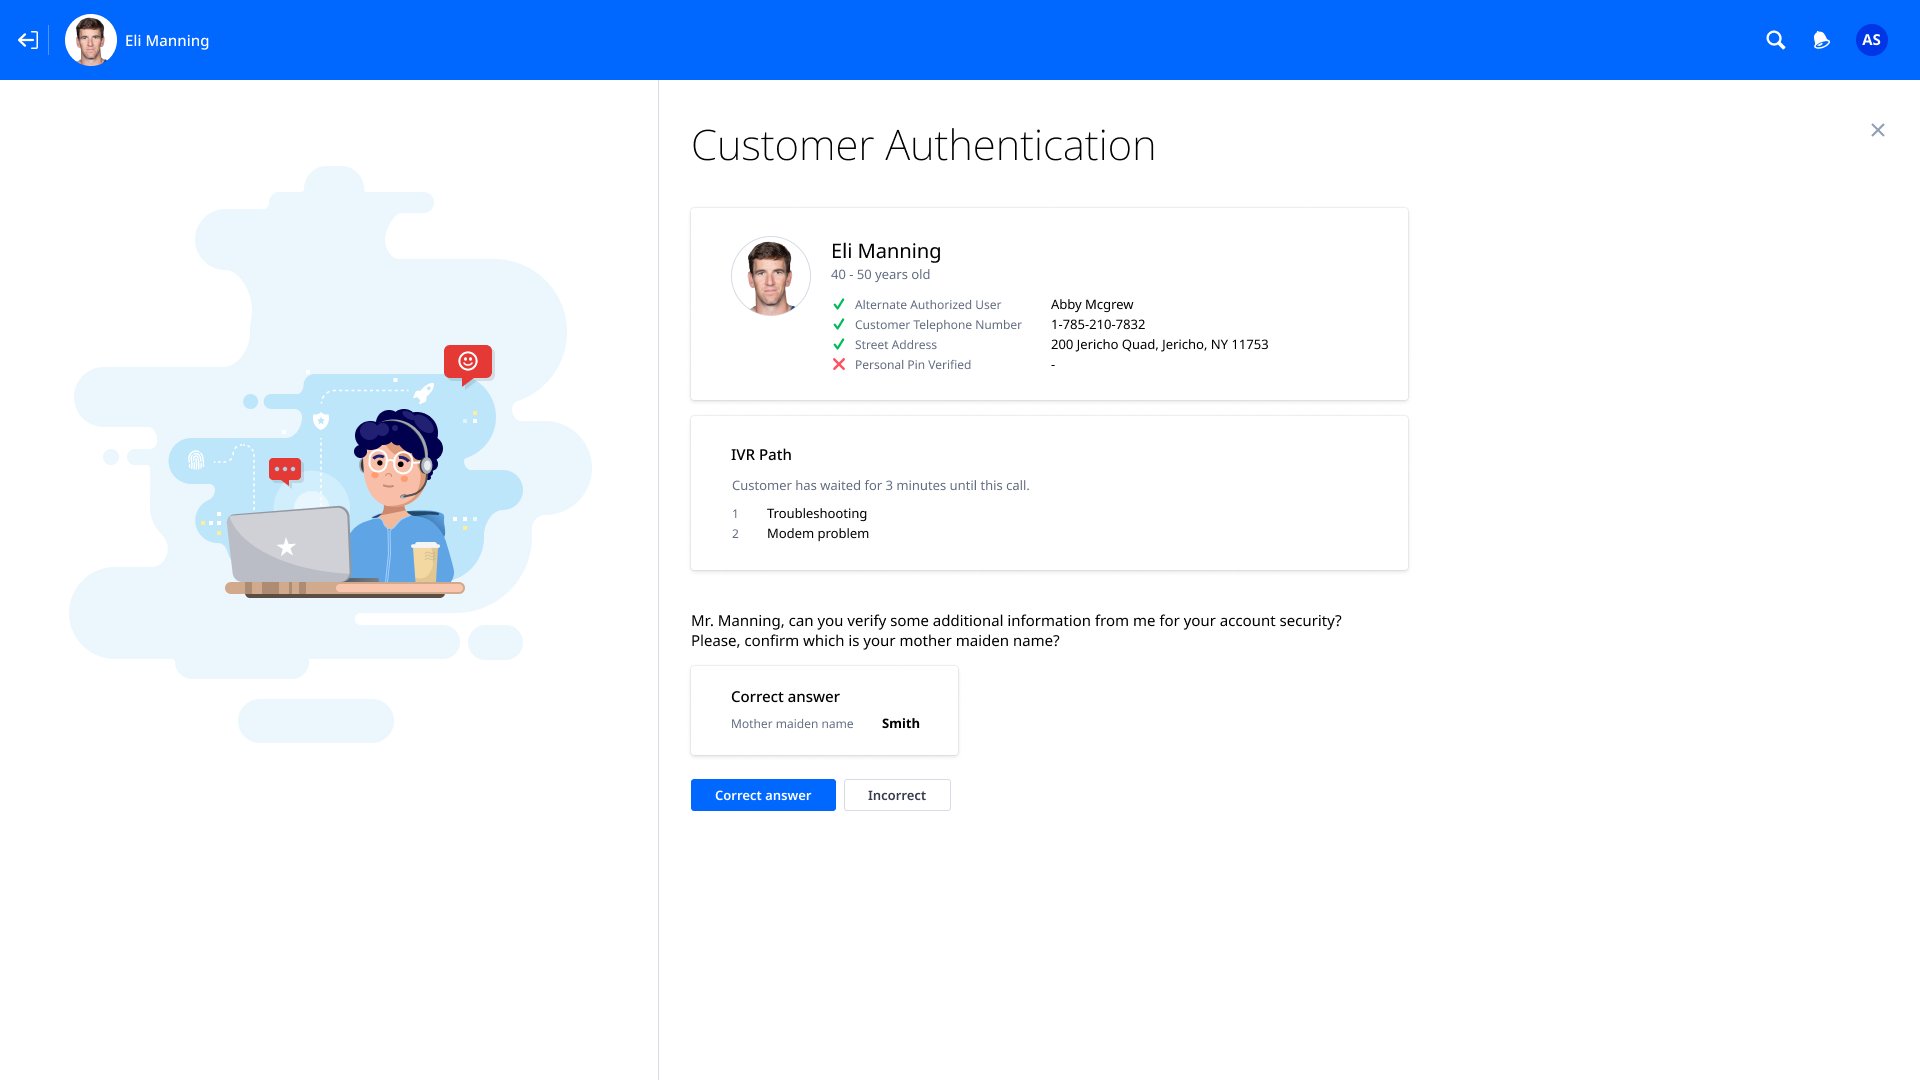Click green check beside Alternate Authorized User
The width and height of the screenshot is (1920, 1080).
pos(839,304)
